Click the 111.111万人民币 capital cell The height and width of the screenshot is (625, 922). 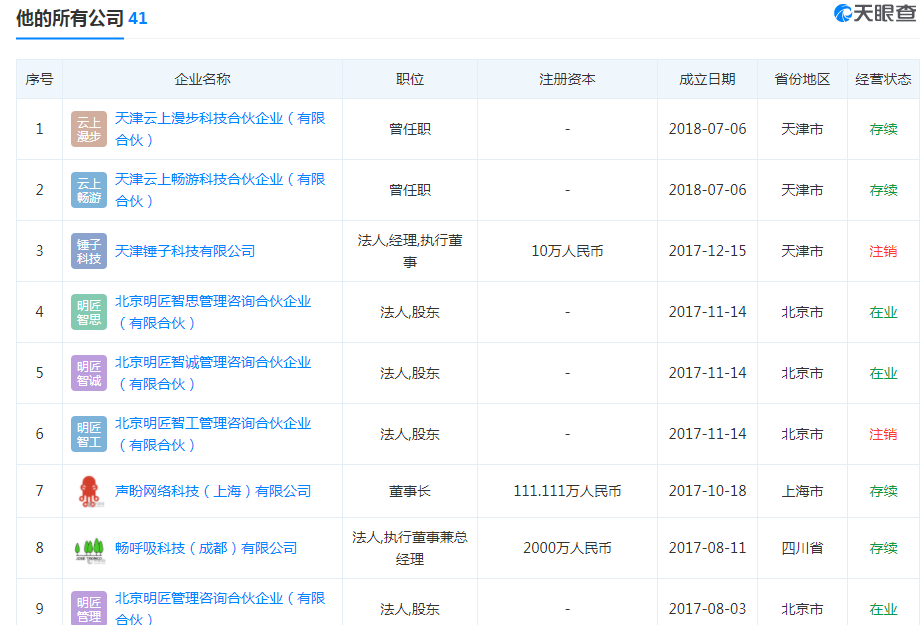click(x=567, y=491)
